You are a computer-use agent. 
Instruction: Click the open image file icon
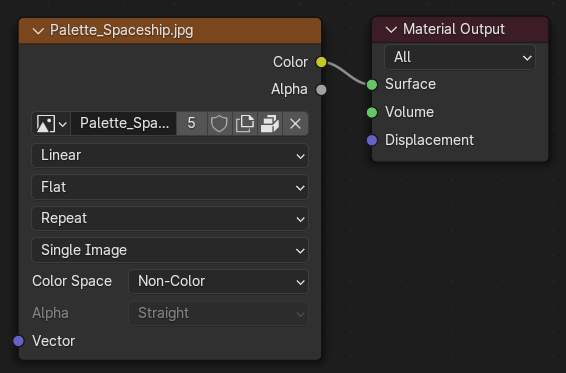point(270,124)
